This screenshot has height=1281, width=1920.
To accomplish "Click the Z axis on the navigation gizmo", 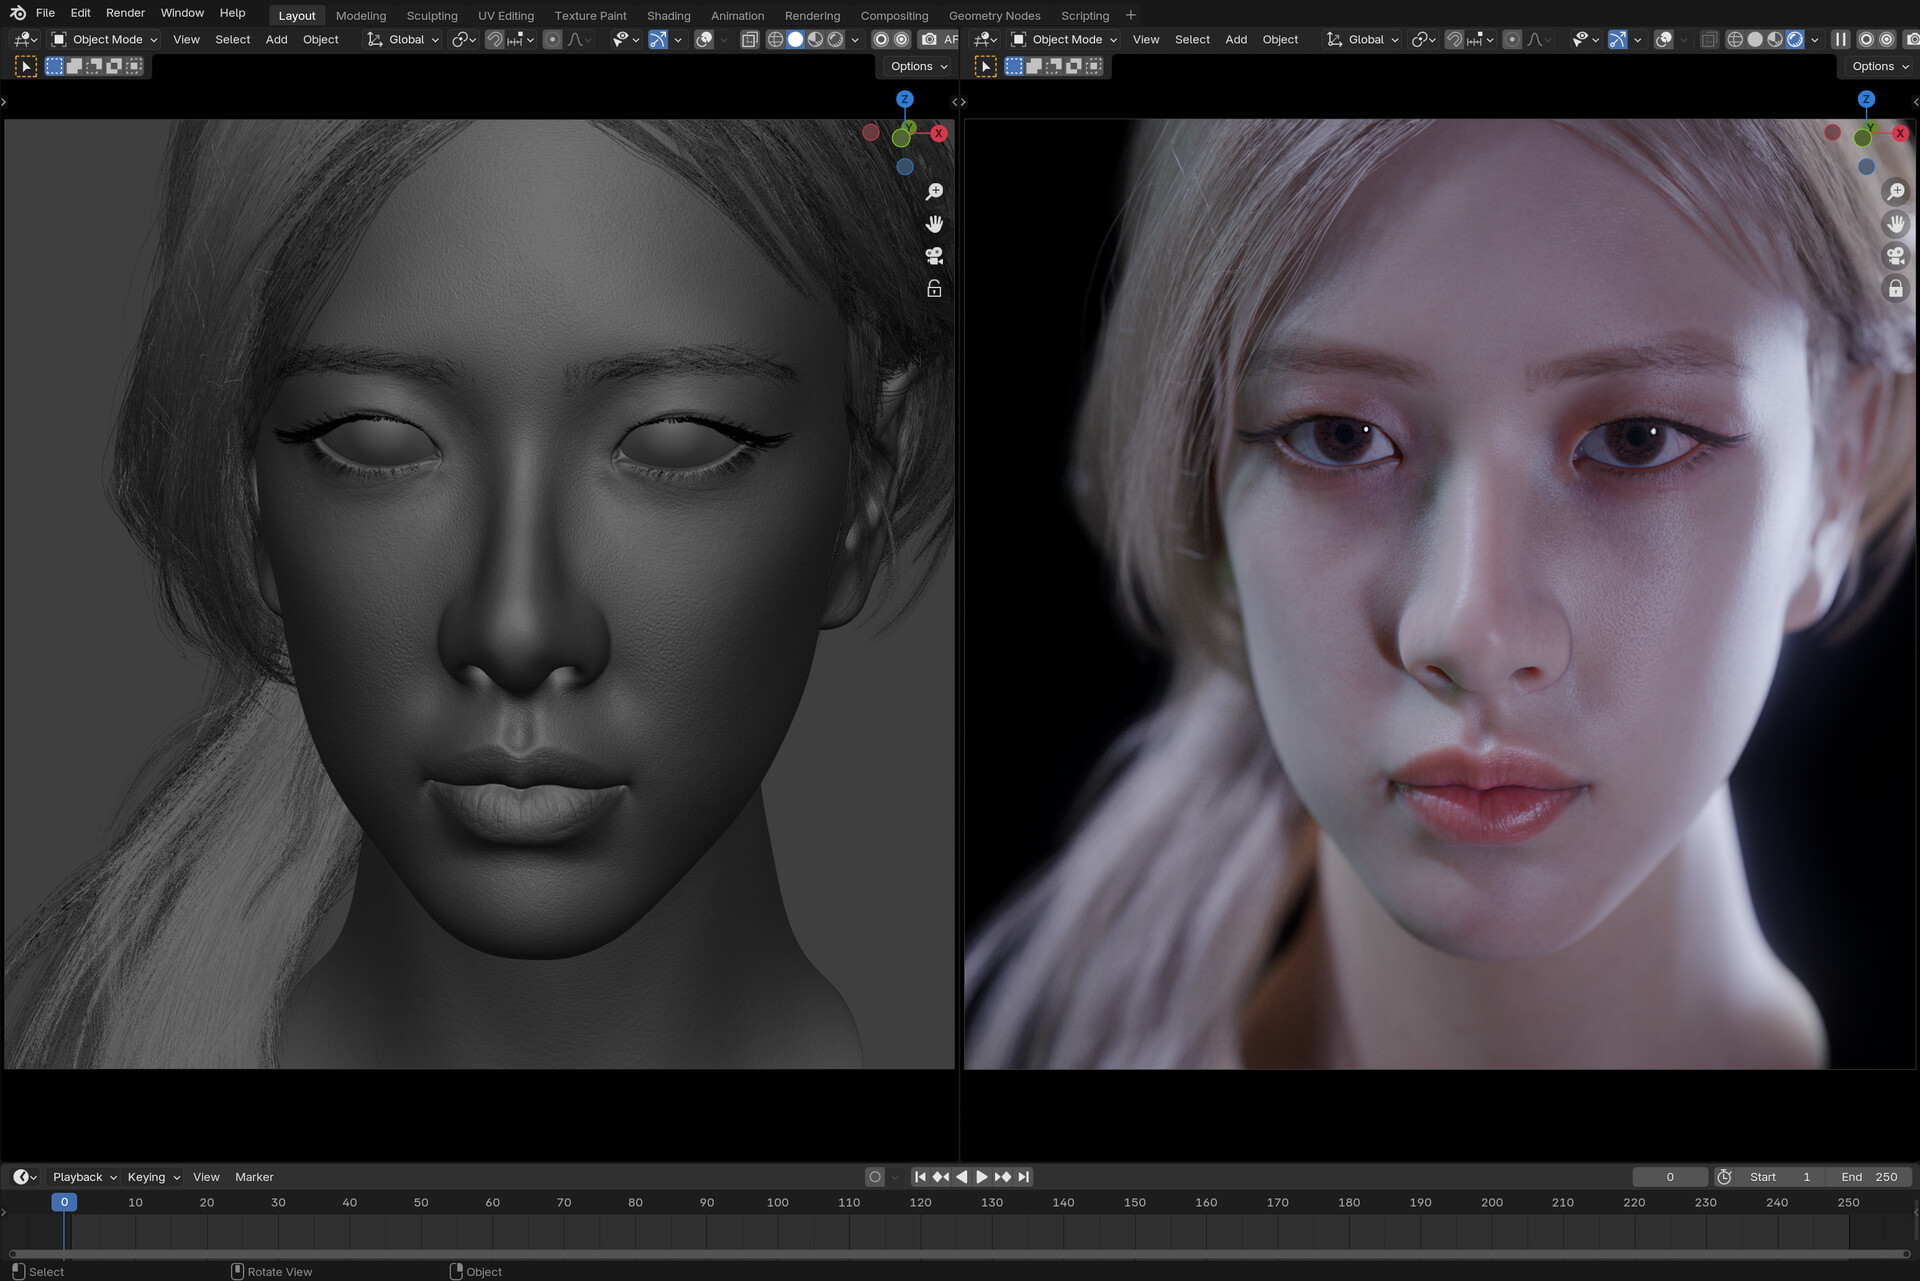I will 905,99.
